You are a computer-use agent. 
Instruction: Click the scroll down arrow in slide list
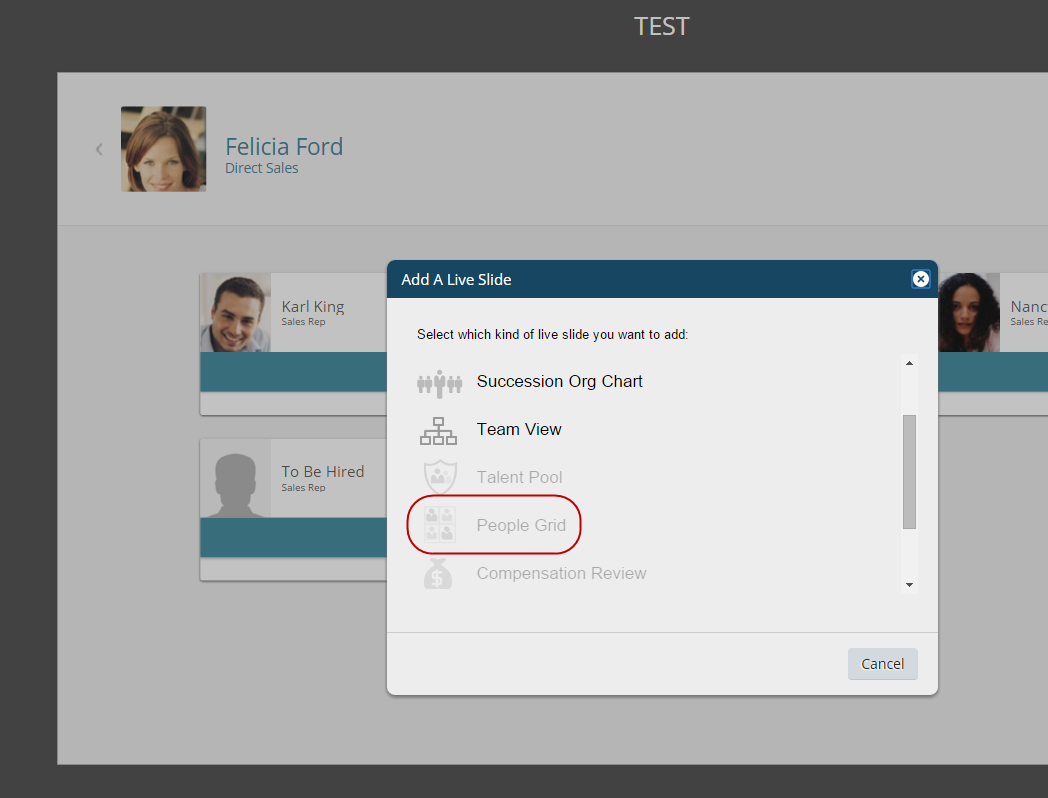909,585
